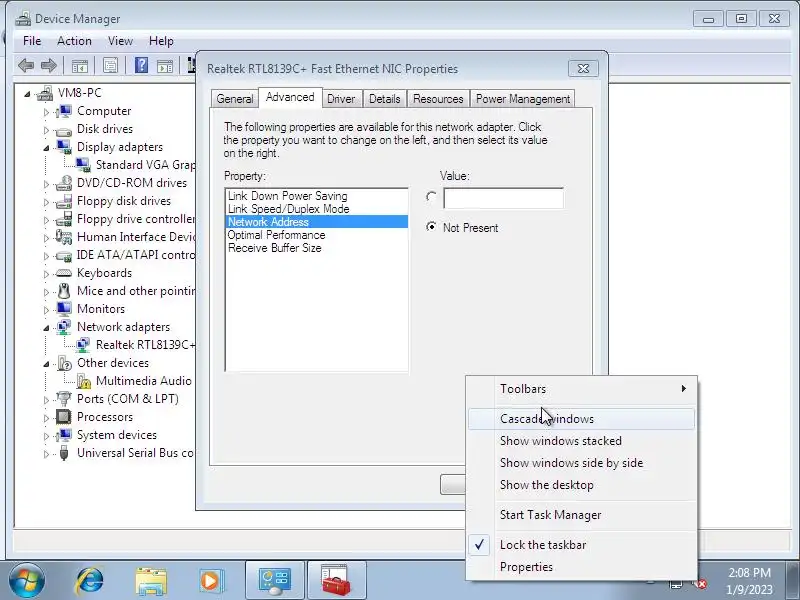Open the Windows Start orb
800x600 pixels.
point(27,581)
